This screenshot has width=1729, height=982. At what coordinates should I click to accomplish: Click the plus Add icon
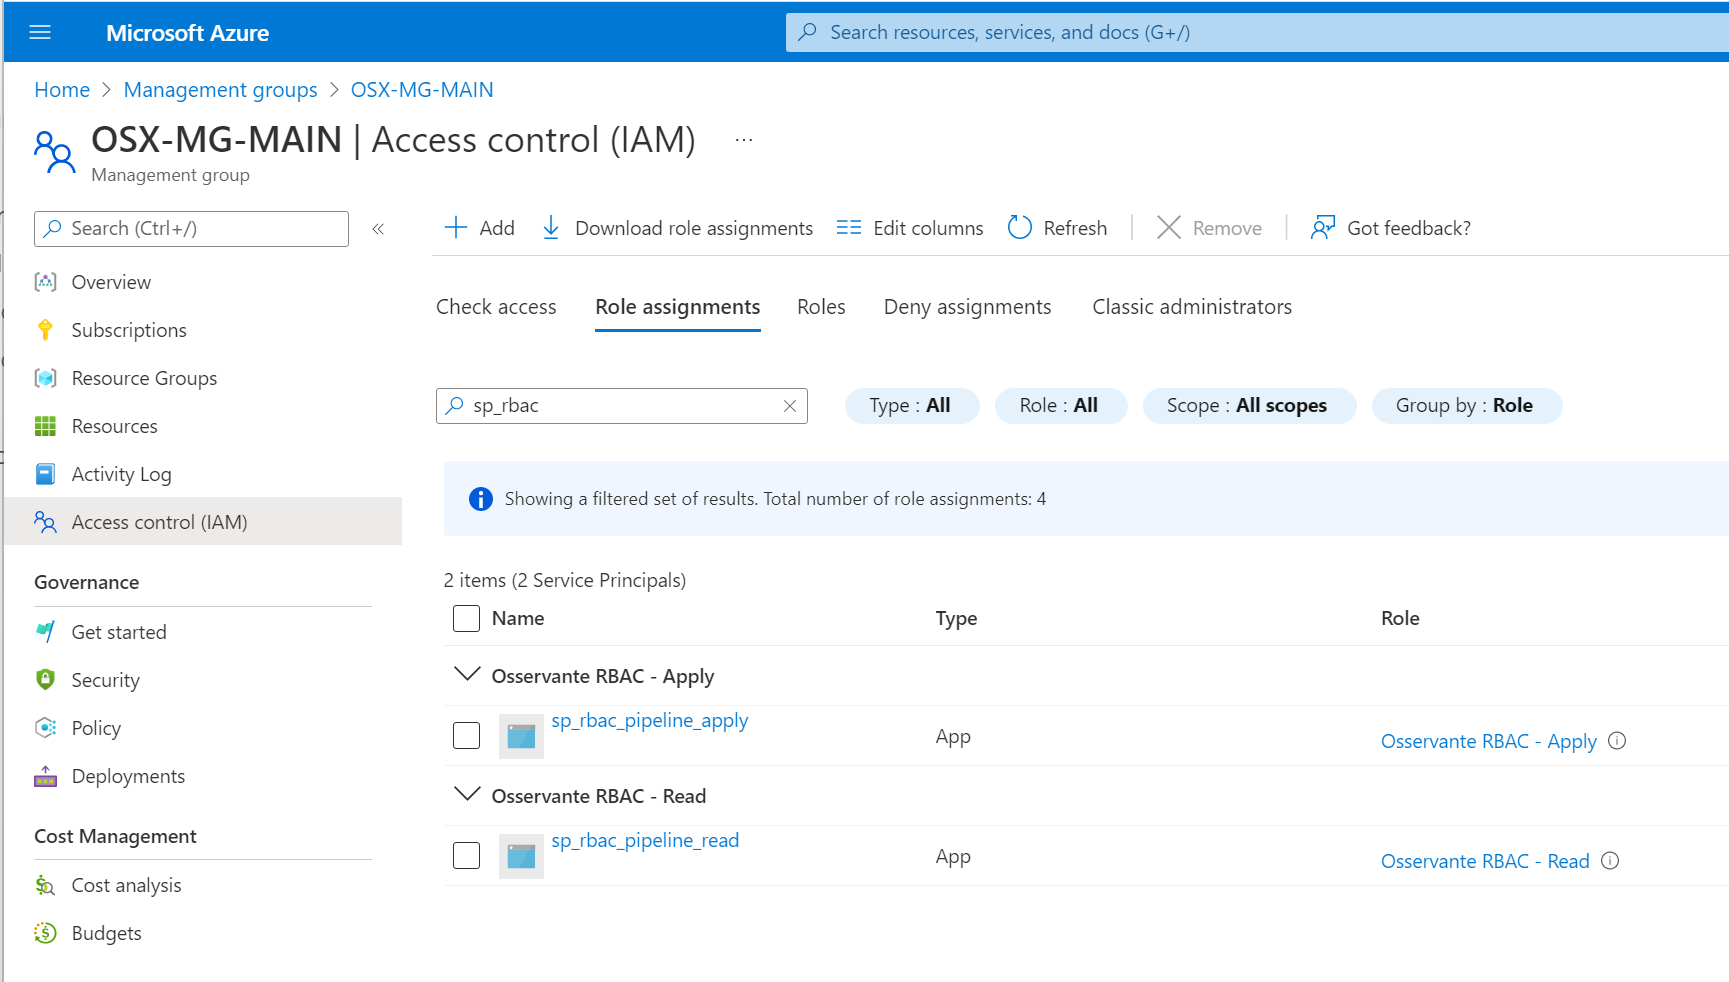tap(456, 228)
